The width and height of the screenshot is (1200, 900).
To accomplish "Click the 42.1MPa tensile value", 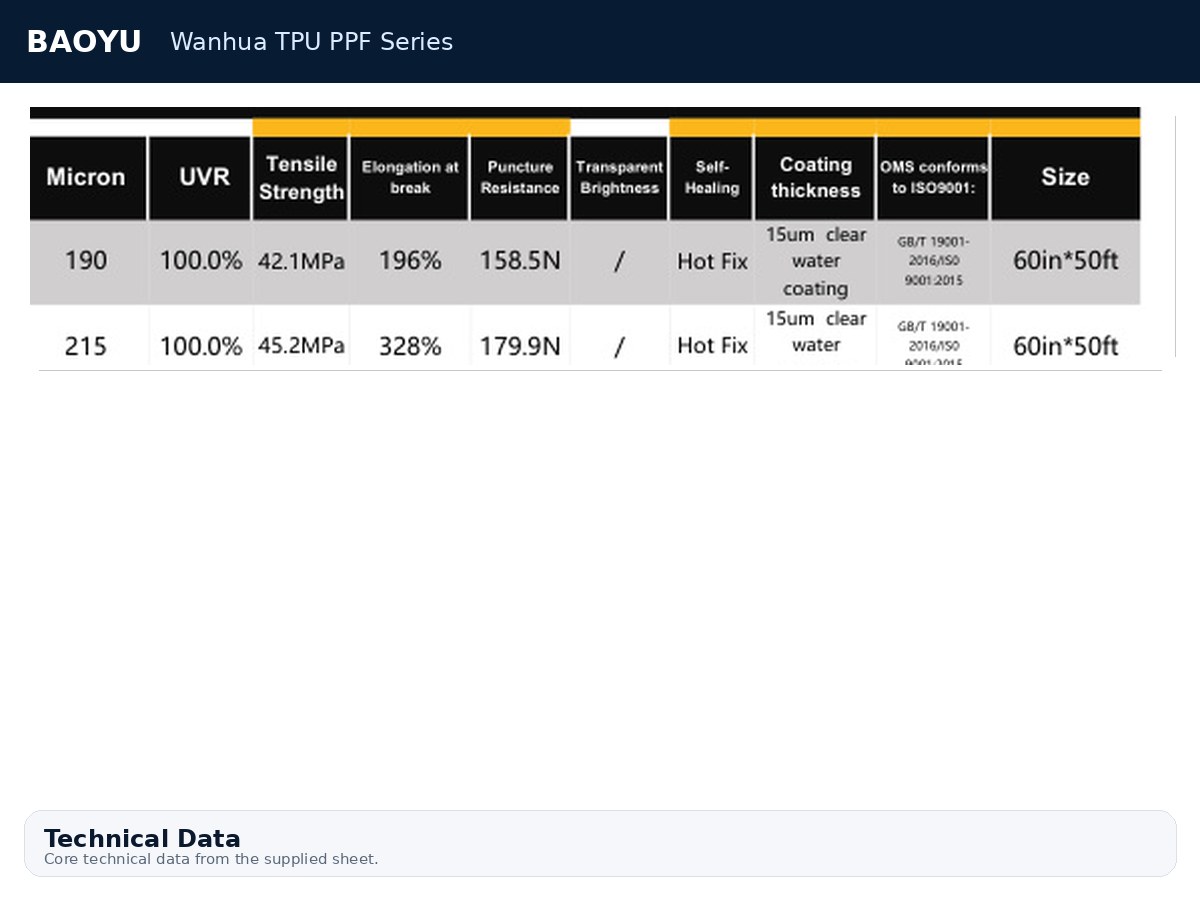I will [301, 262].
